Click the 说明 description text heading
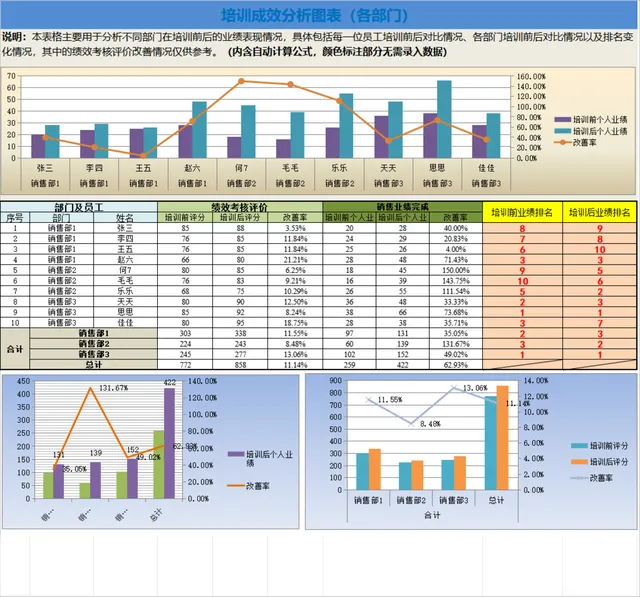Viewport: 640px width, 597px height. coord(14,37)
